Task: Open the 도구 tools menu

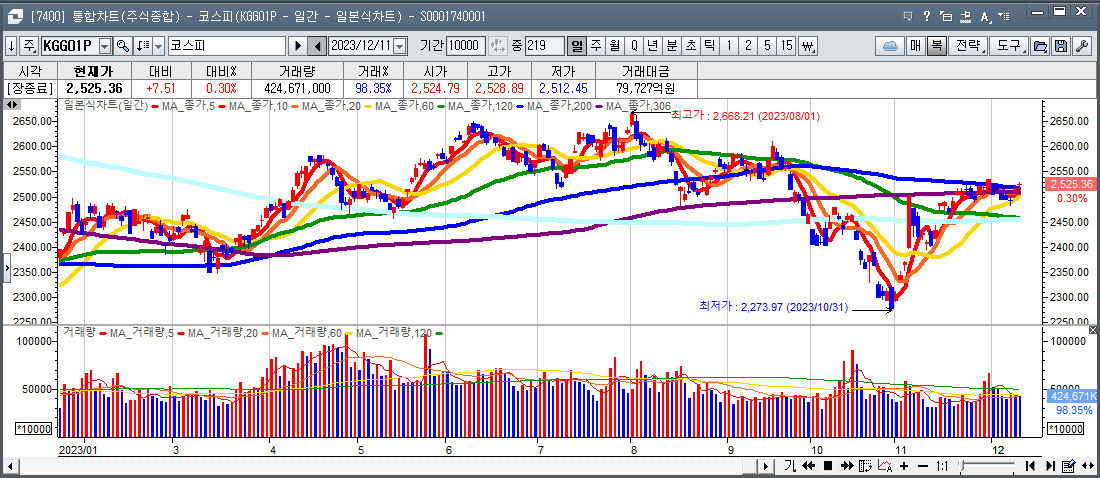Action: coord(1010,46)
